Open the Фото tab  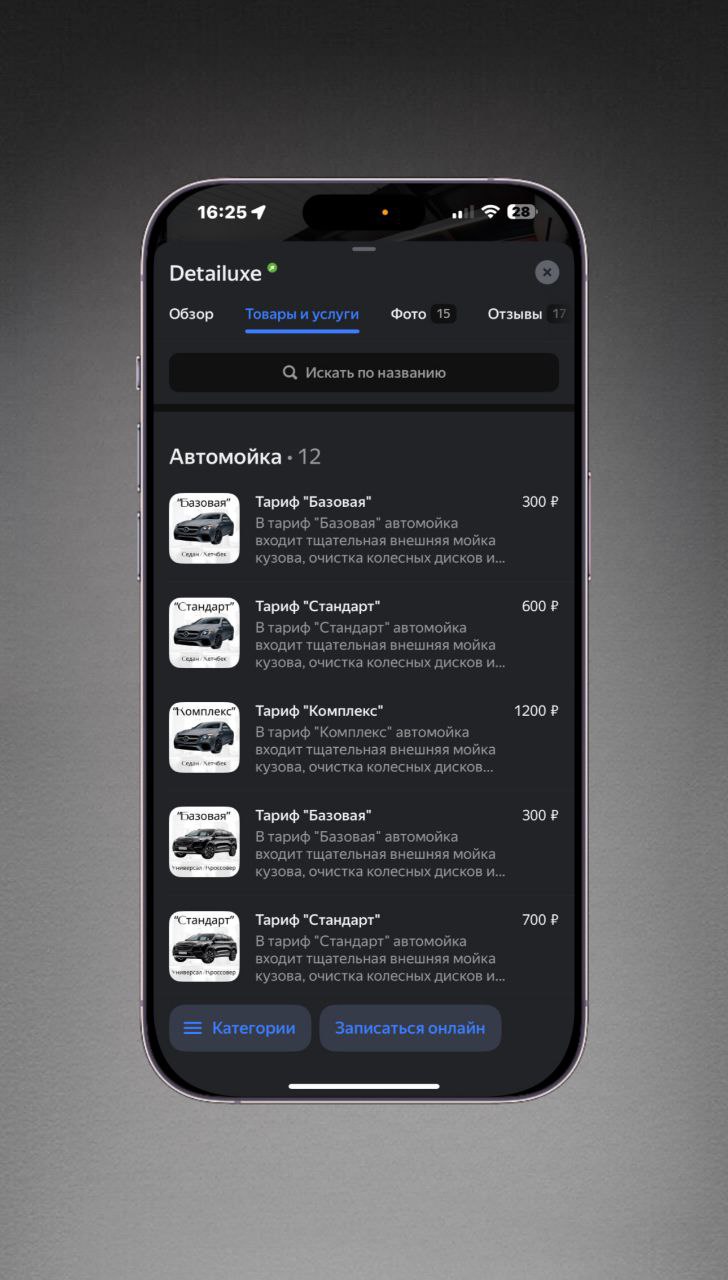click(408, 314)
